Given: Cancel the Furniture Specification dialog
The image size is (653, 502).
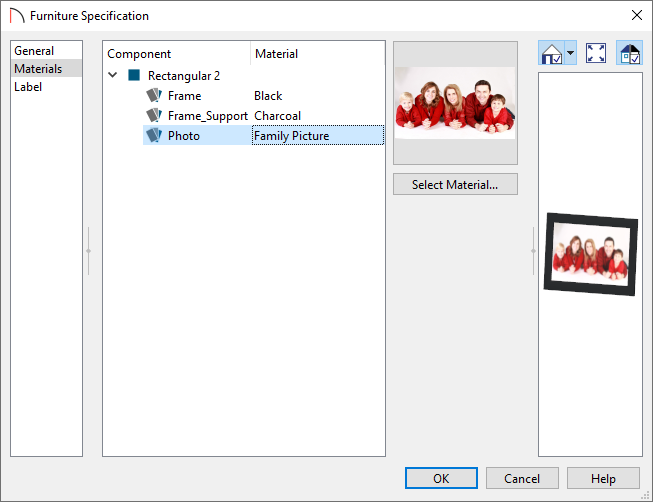Looking at the screenshot, I should click(x=522, y=478).
